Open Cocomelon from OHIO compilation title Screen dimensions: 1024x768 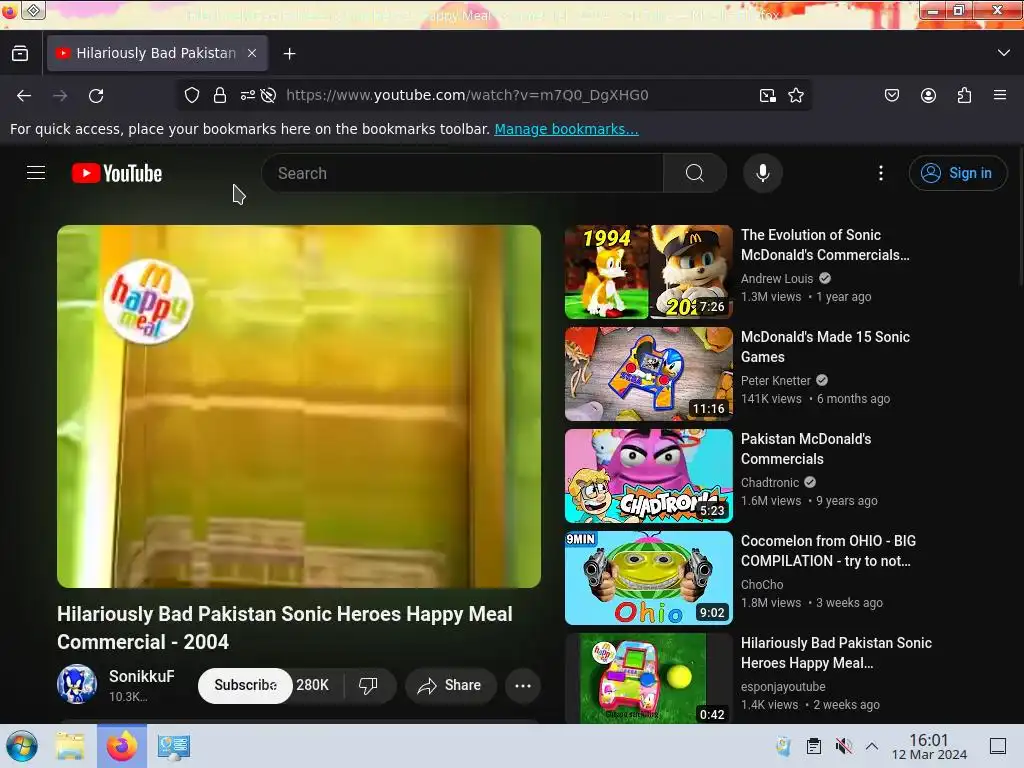click(x=828, y=551)
